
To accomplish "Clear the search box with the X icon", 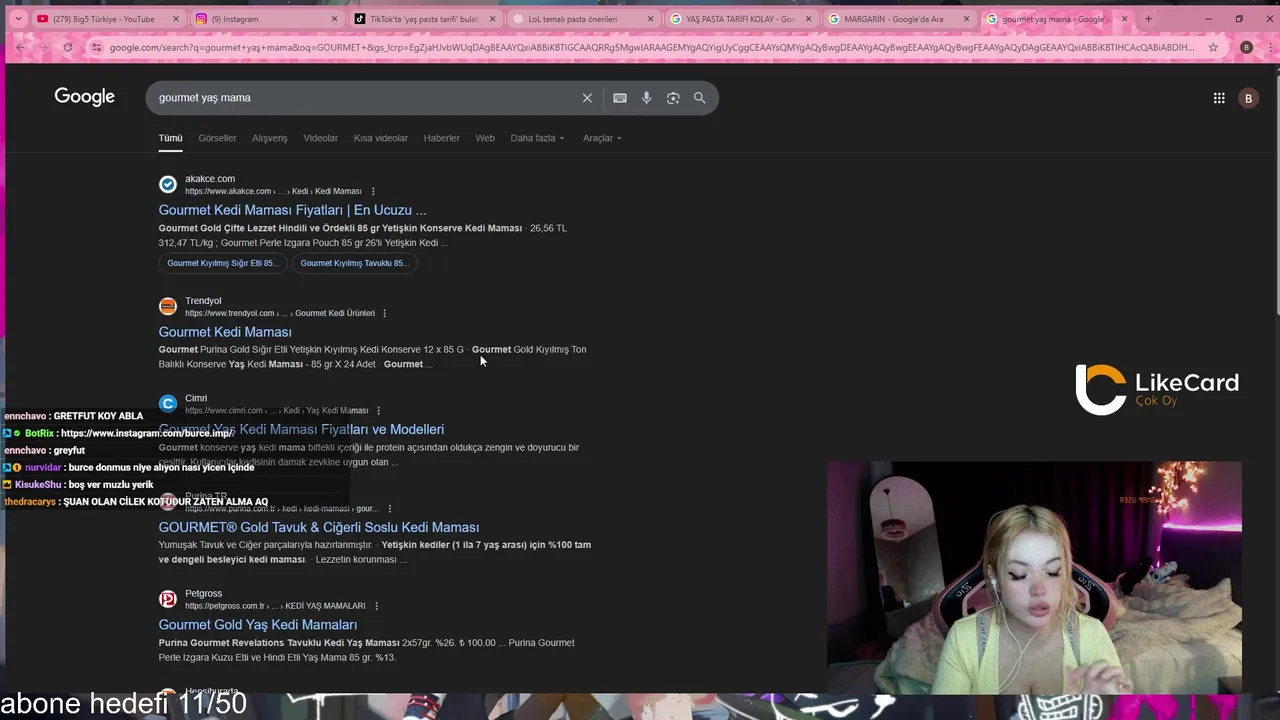I will (x=587, y=98).
